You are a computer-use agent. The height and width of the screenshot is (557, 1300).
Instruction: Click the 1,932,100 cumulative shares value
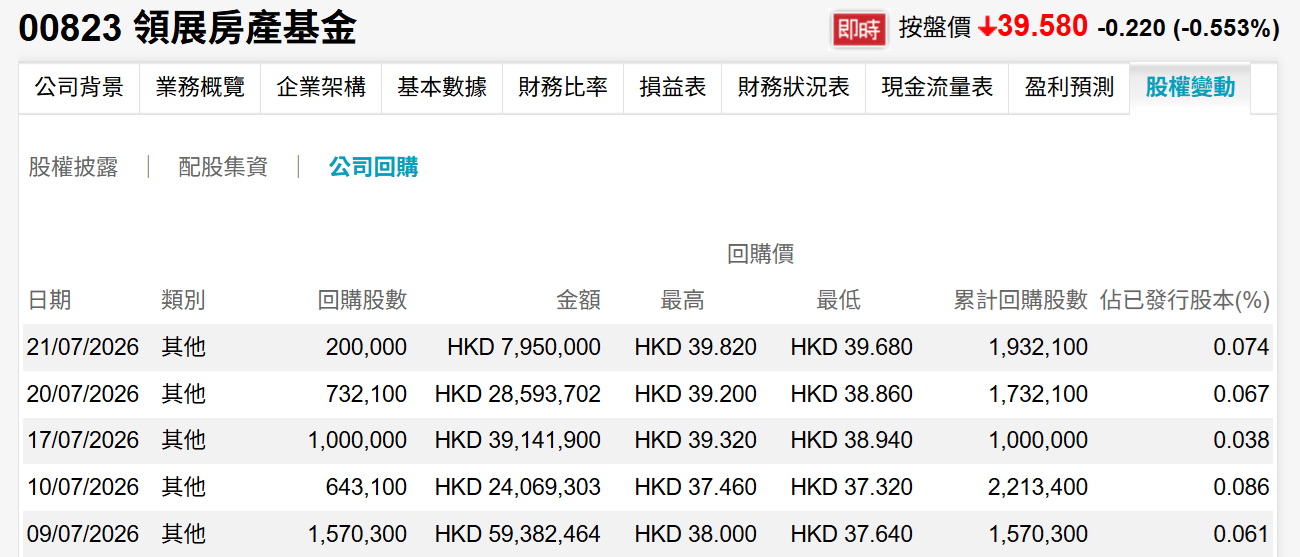click(1038, 347)
